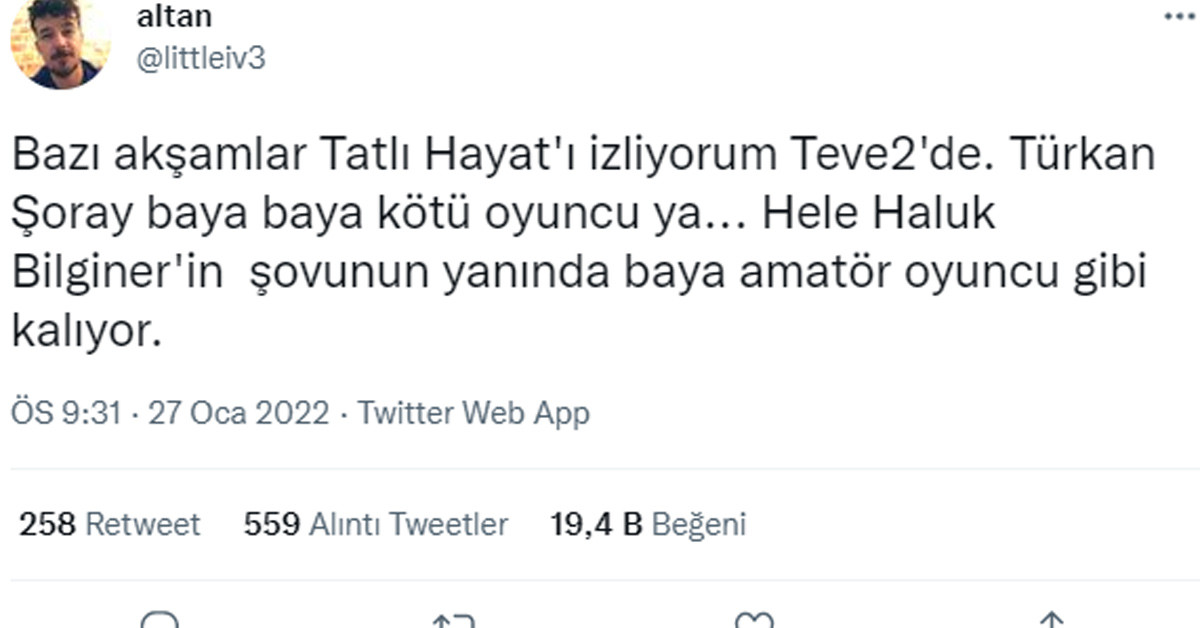
Task: Click the share upload arrow icon
Action: tap(1050, 621)
